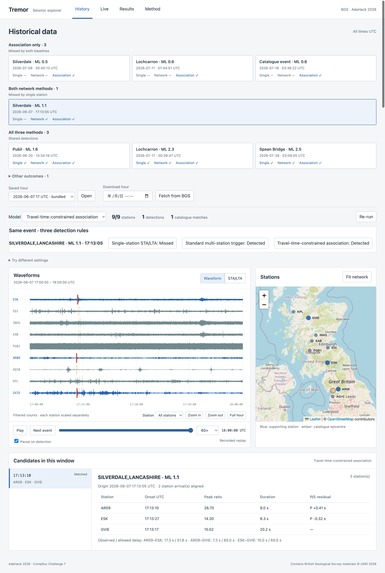
Task: Click the KPL channel label in waveforms
Action: pyautogui.click(x=16, y=381)
